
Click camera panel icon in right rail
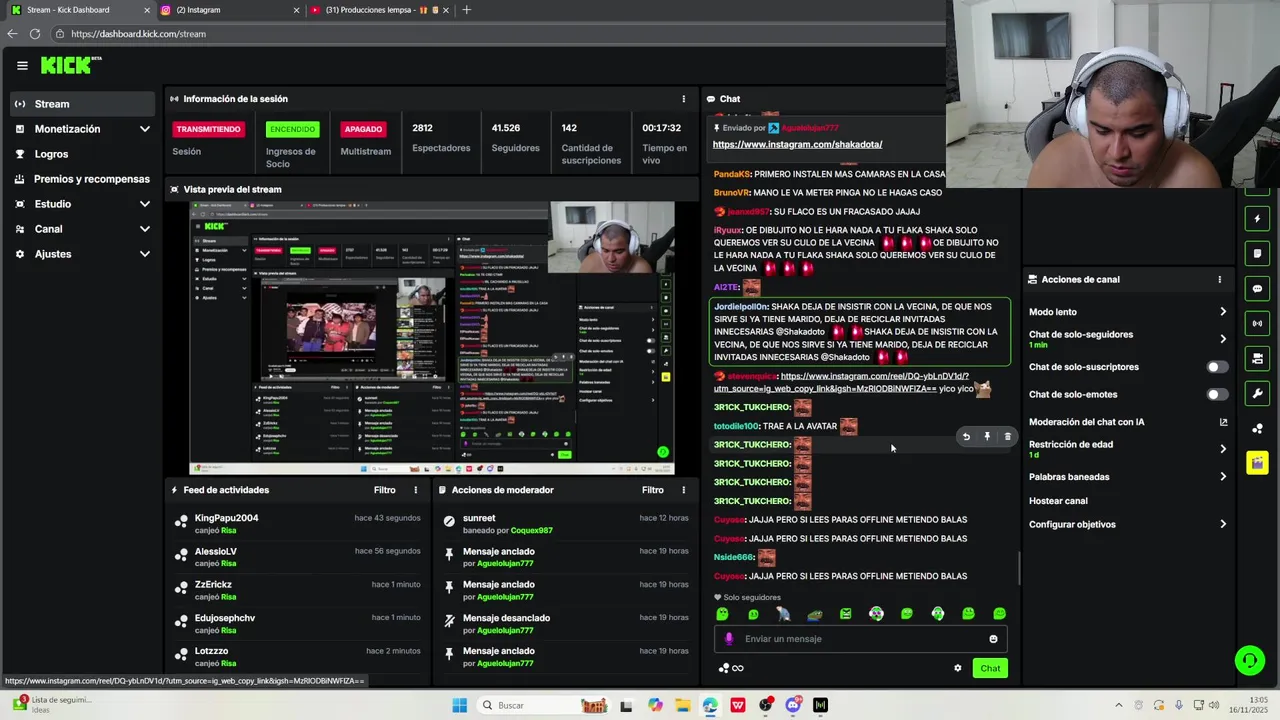1257,358
